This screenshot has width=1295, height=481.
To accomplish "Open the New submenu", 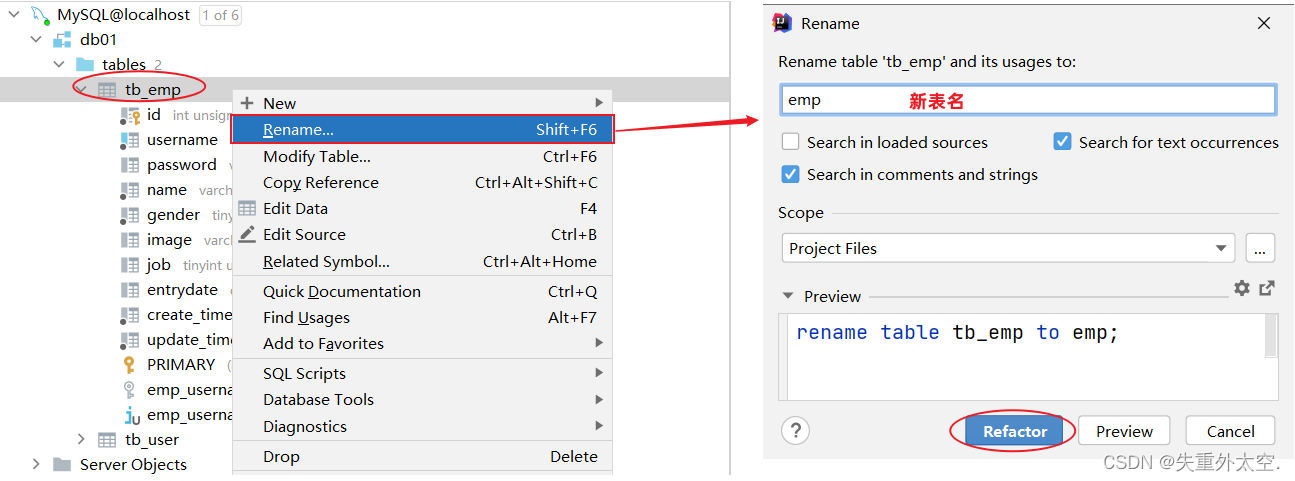I will click(x=422, y=103).
